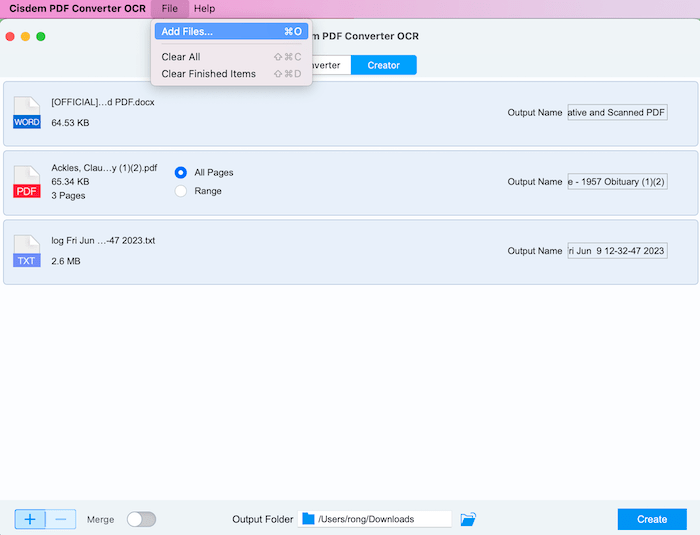Click the 65.34 KB size text
This screenshot has height=535, width=700.
pyautogui.click(x=70, y=182)
